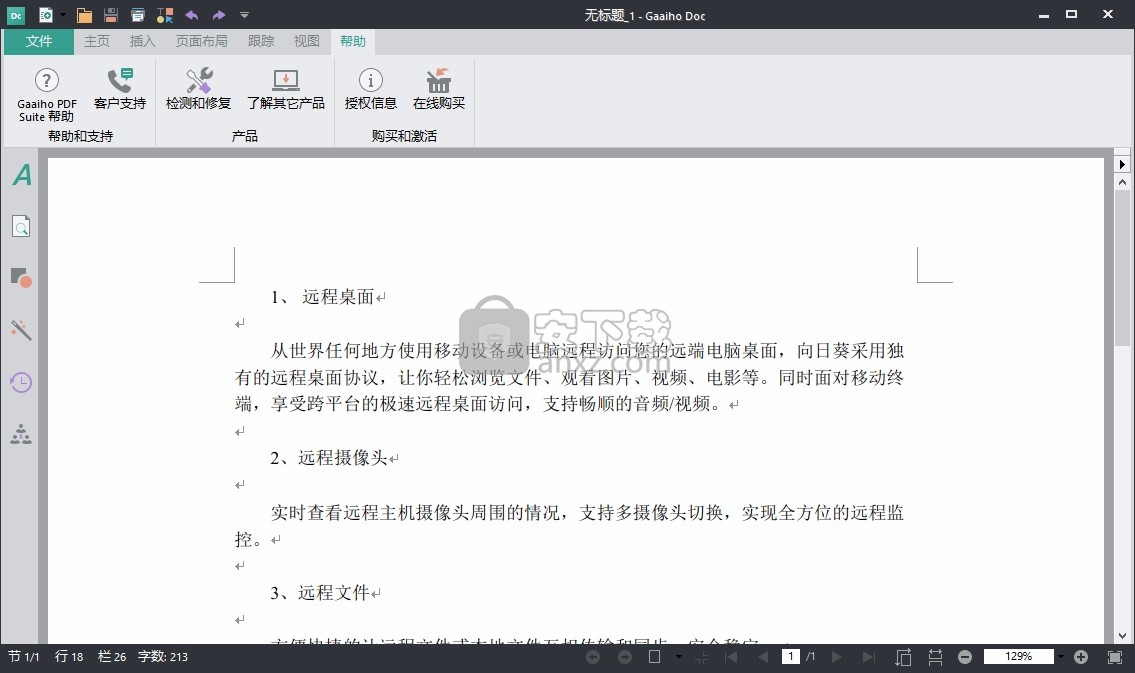Click the 行 18 line indicator
1135x673 pixels.
[x=69, y=657]
